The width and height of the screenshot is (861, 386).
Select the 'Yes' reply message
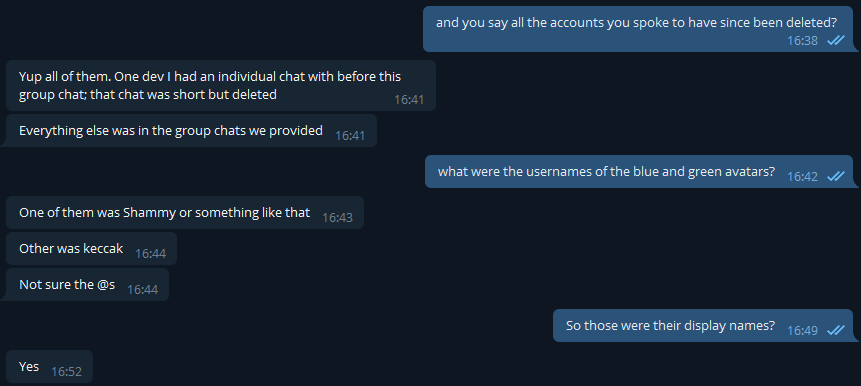(x=49, y=366)
